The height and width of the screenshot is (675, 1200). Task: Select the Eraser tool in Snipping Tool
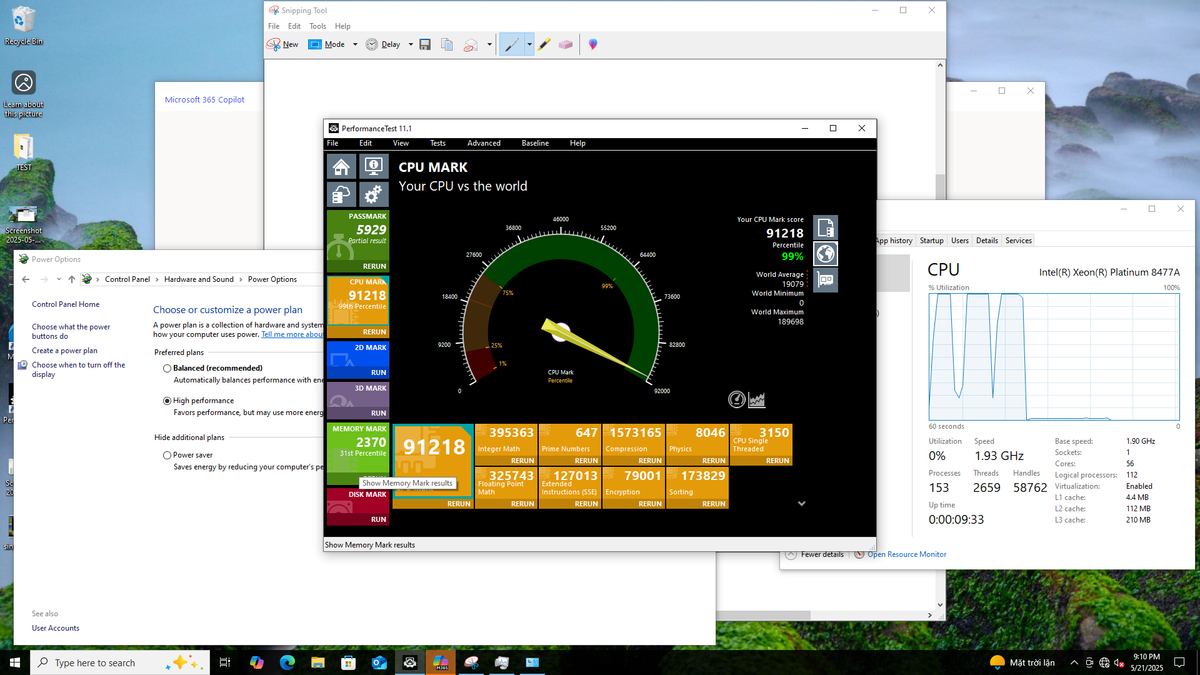pyautogui.click(x=564, y=44)
